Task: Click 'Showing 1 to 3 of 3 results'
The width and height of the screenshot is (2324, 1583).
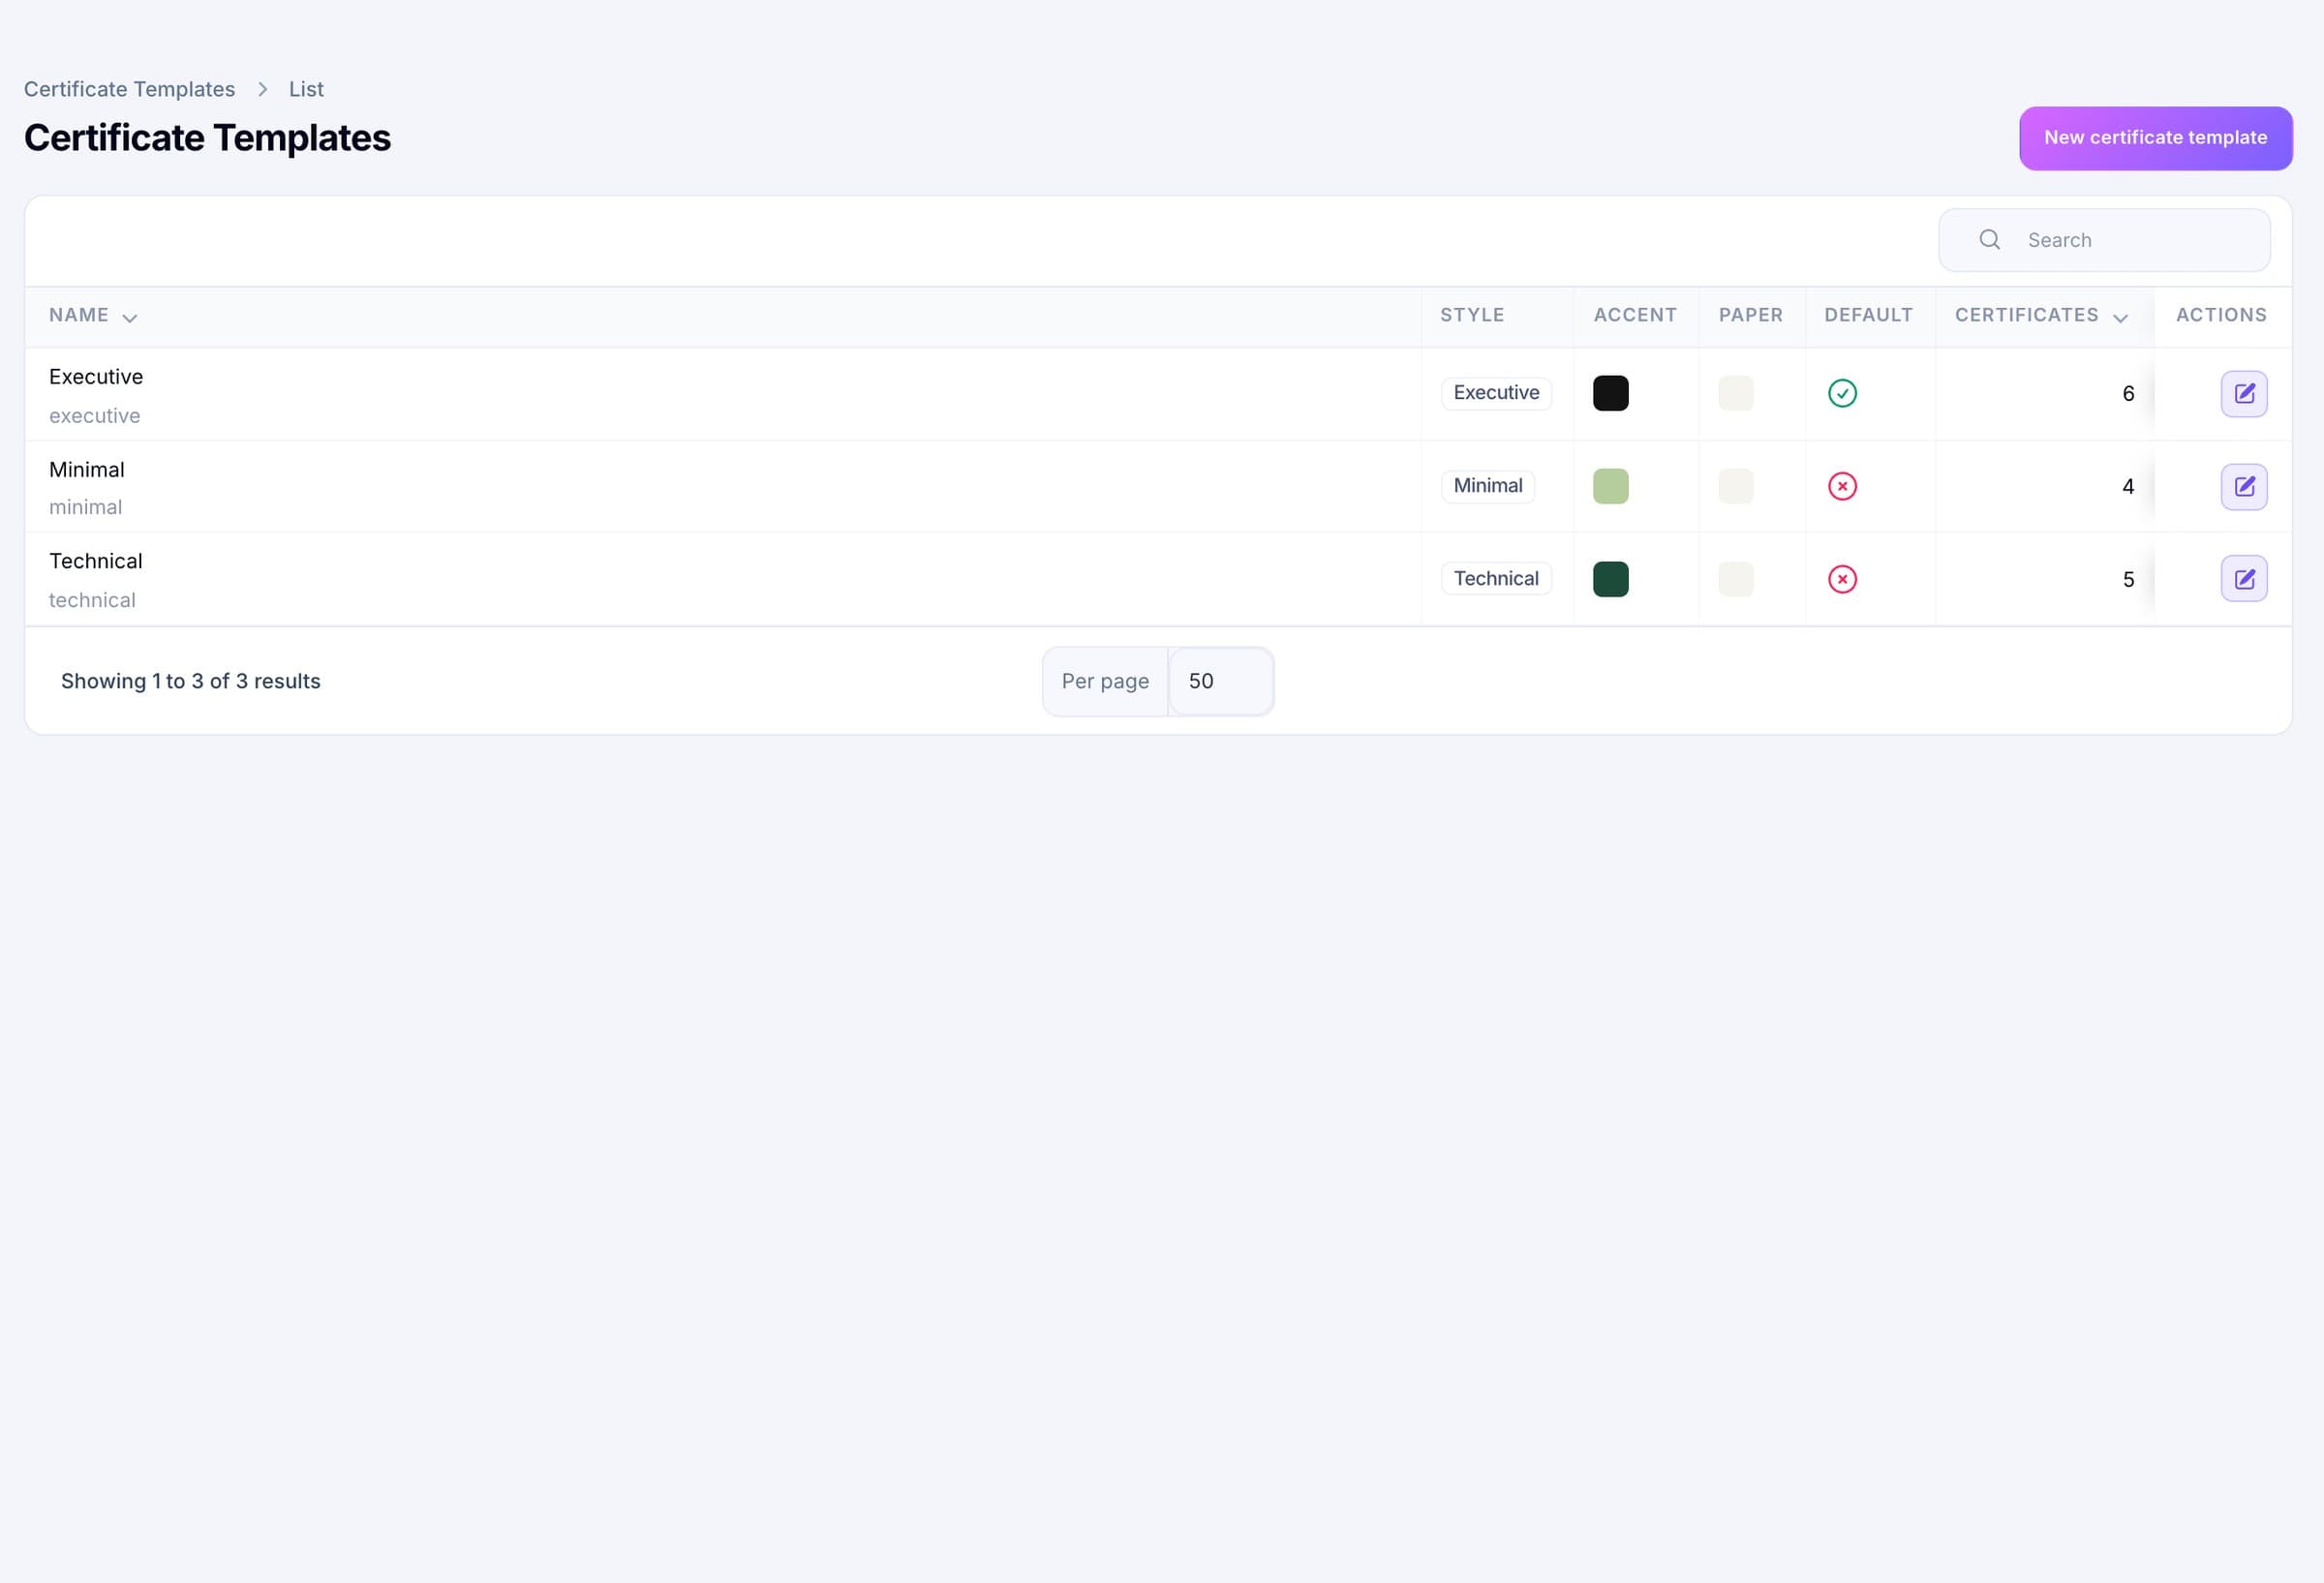Action: tap(191, 681)
